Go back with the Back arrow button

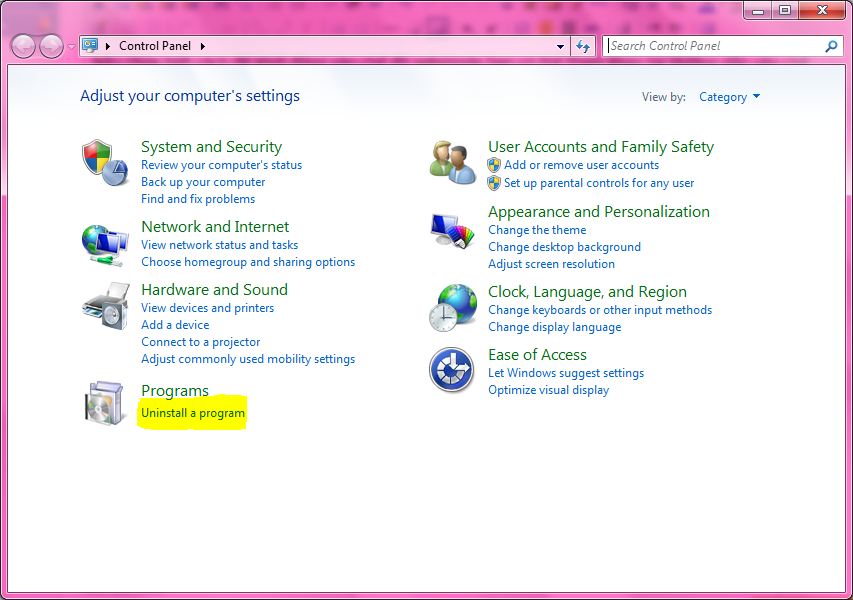23,46
